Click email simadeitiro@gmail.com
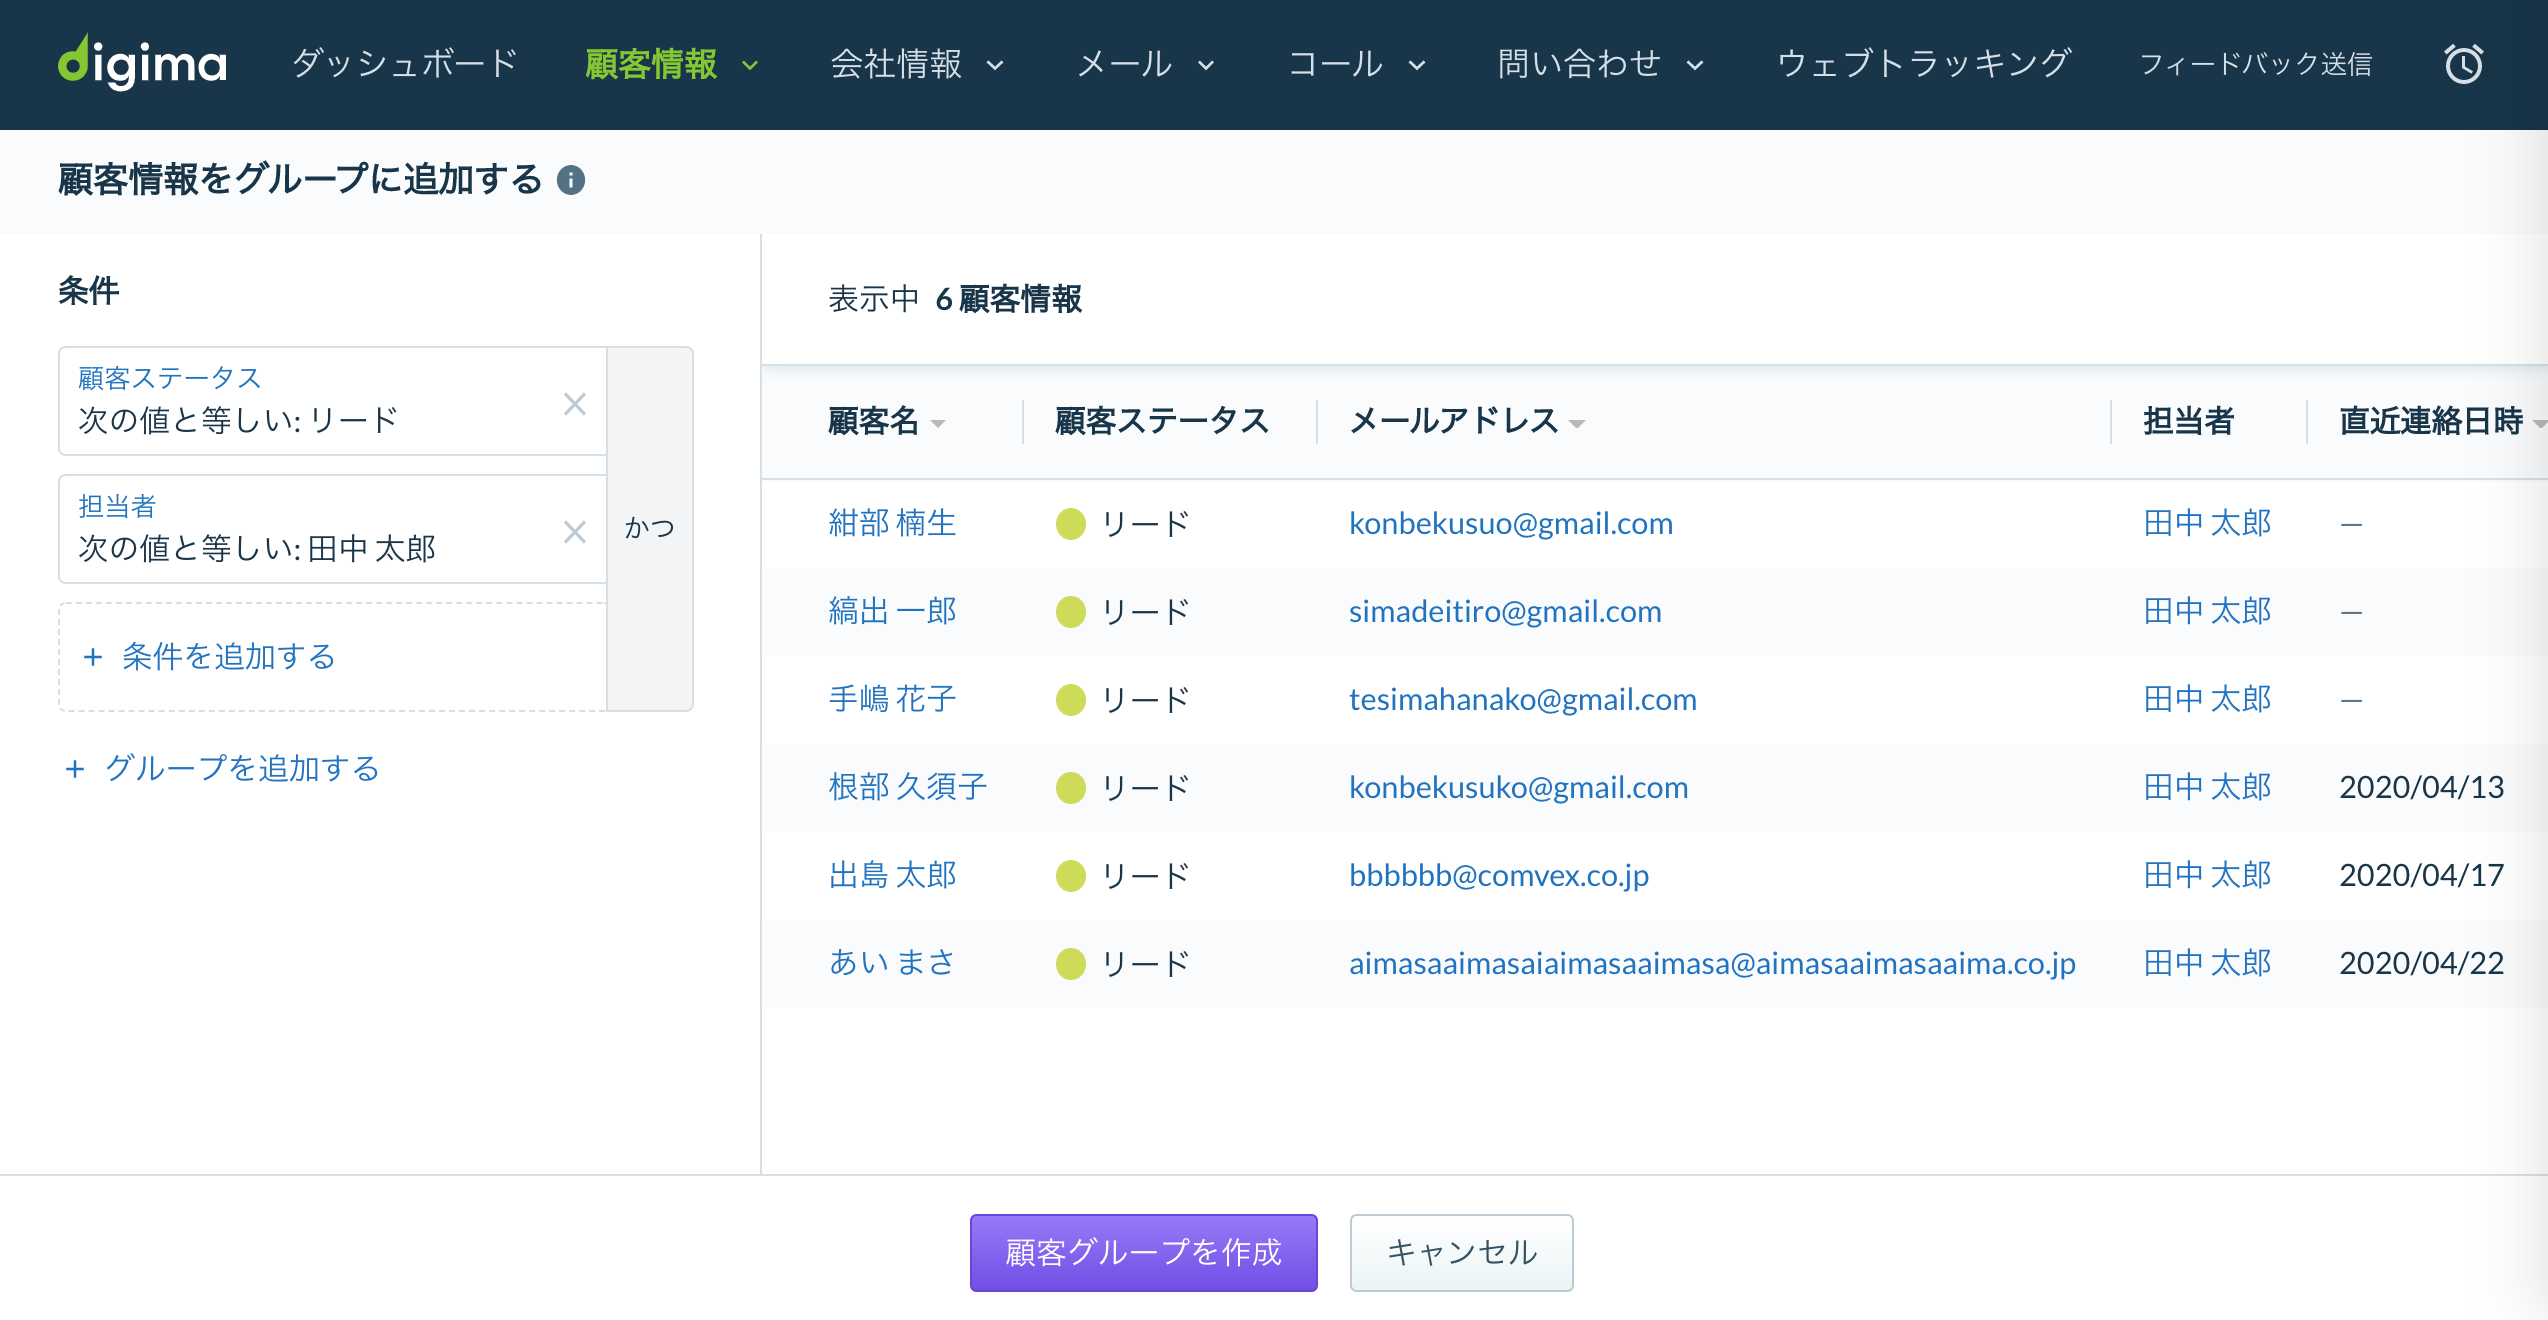This screenshot has height=1320, width=2548. (1505, 611)
